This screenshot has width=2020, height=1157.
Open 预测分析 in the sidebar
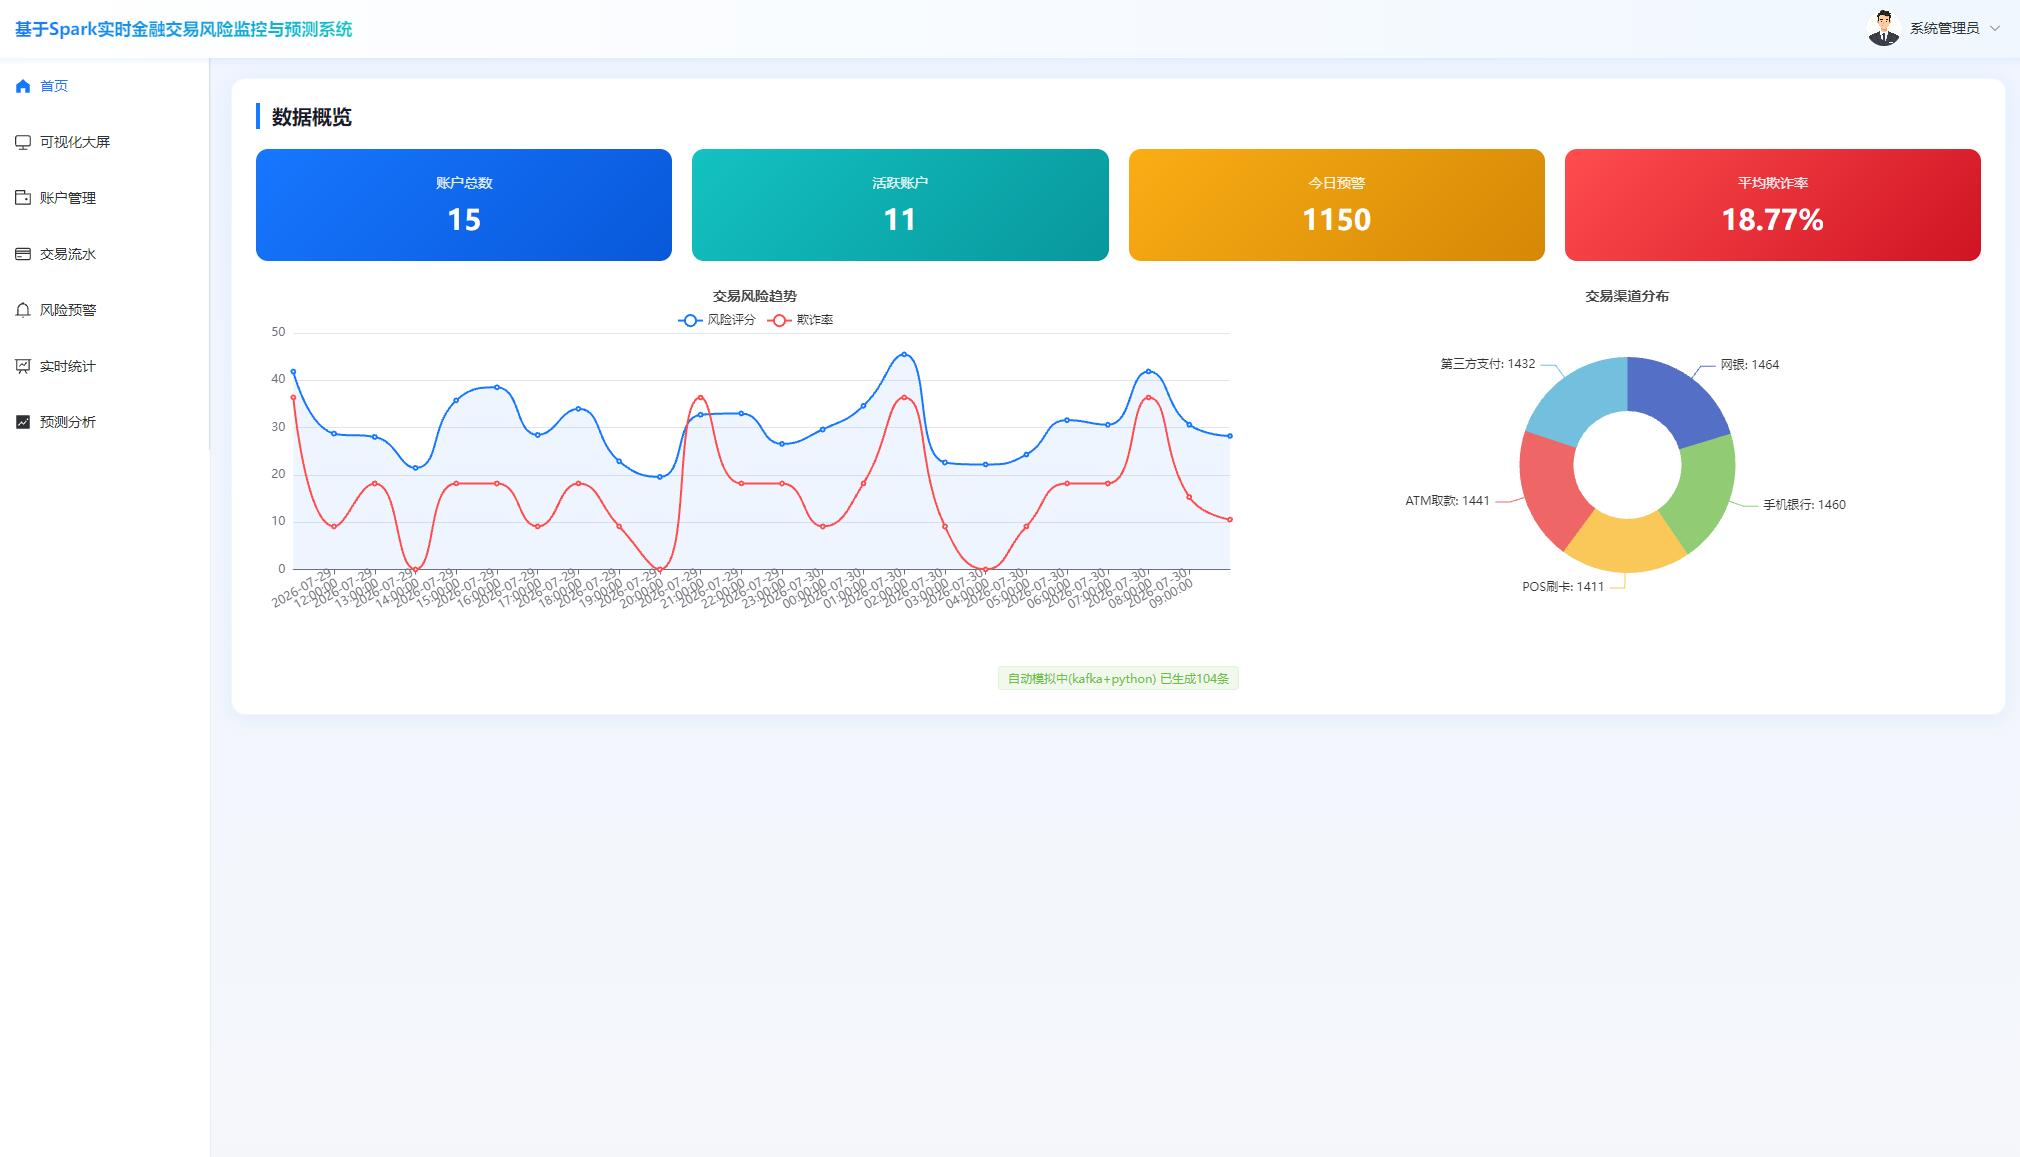(x=104, y=422)
